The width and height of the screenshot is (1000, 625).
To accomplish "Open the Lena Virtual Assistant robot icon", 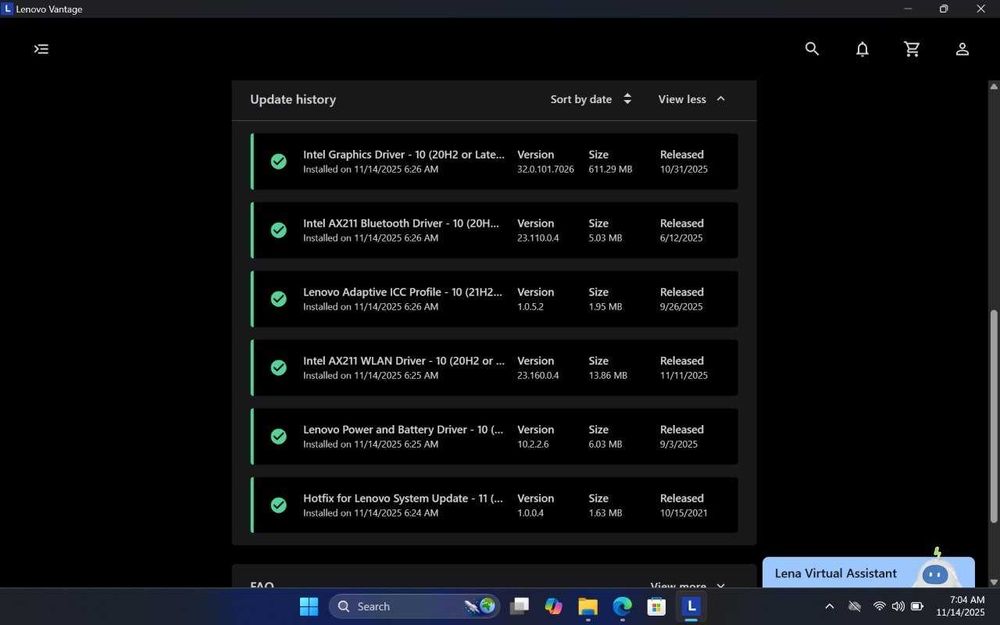I will tap(935, 571).
